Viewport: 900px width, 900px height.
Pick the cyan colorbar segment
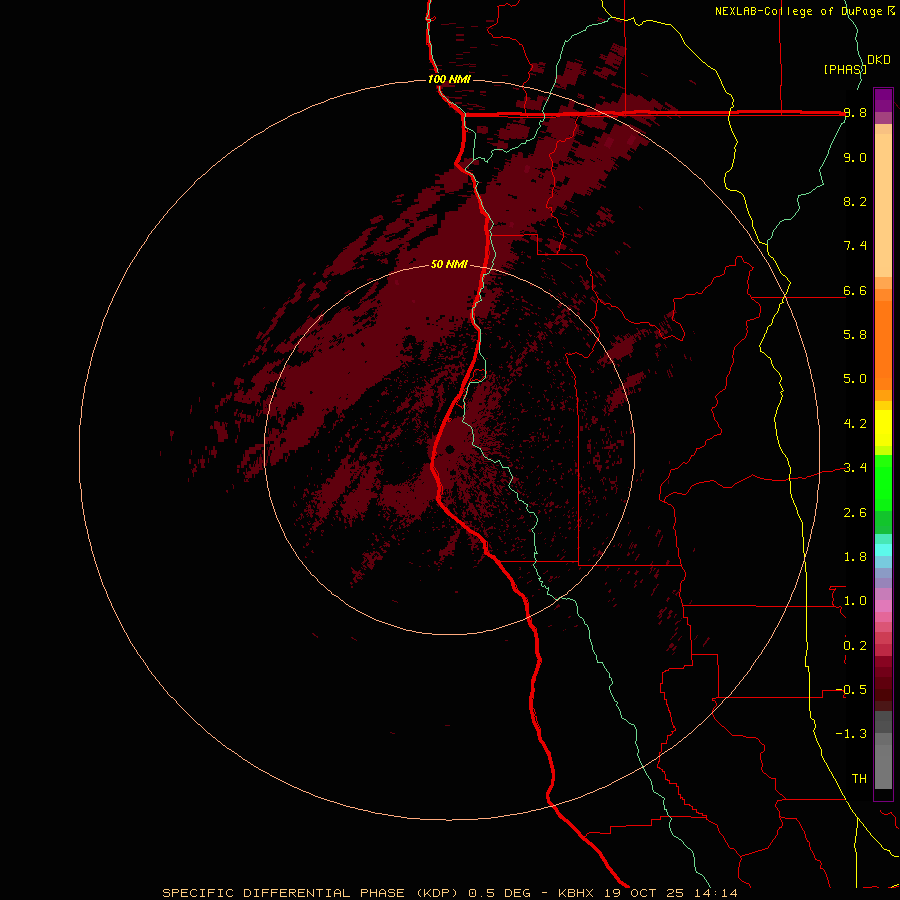[883, 550]
